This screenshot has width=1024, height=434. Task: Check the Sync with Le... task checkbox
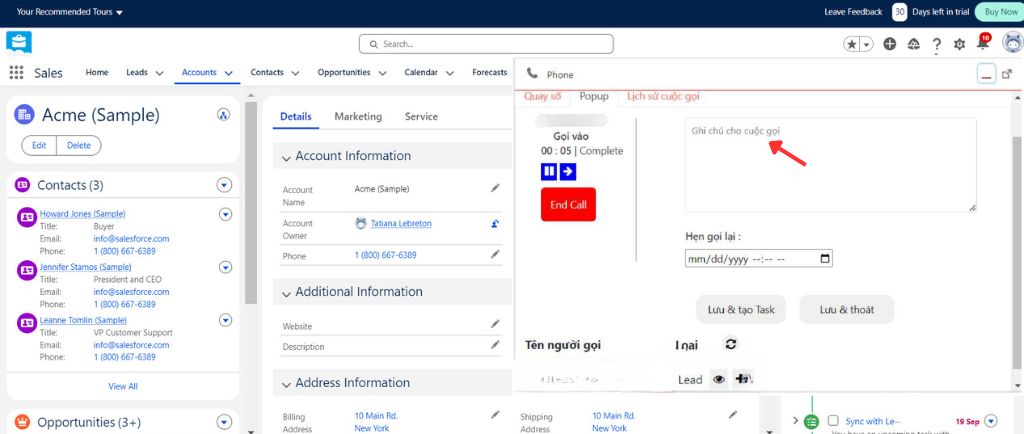(x=833, y=420)
